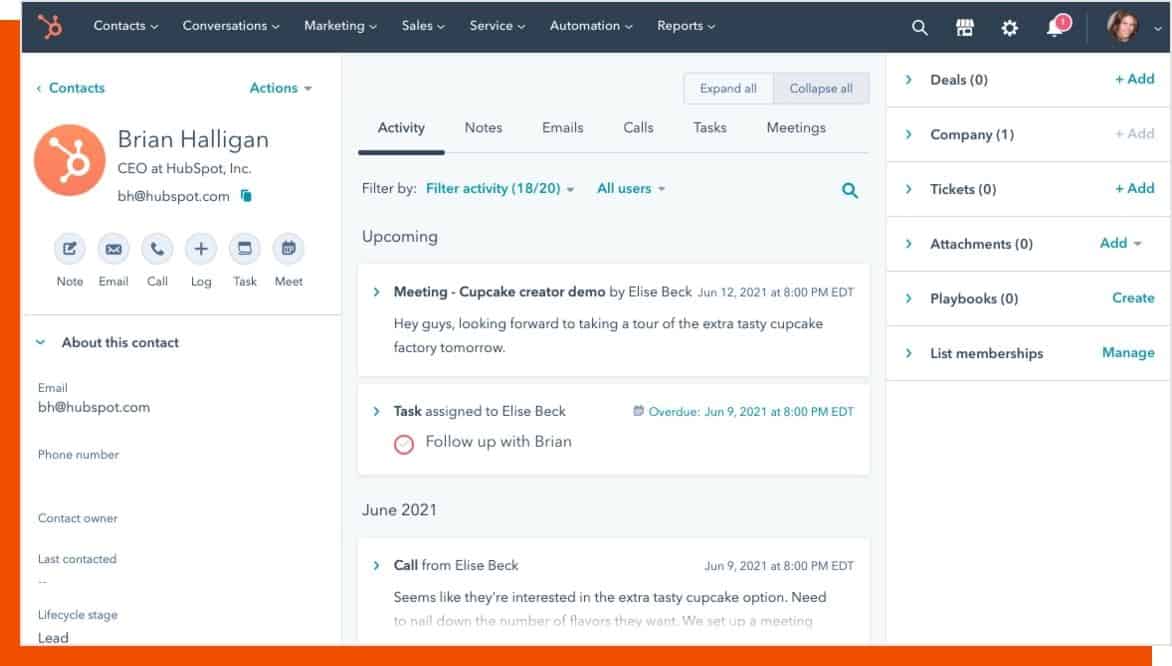Go back to Contacts list
1172x666 pixels.
70,88
